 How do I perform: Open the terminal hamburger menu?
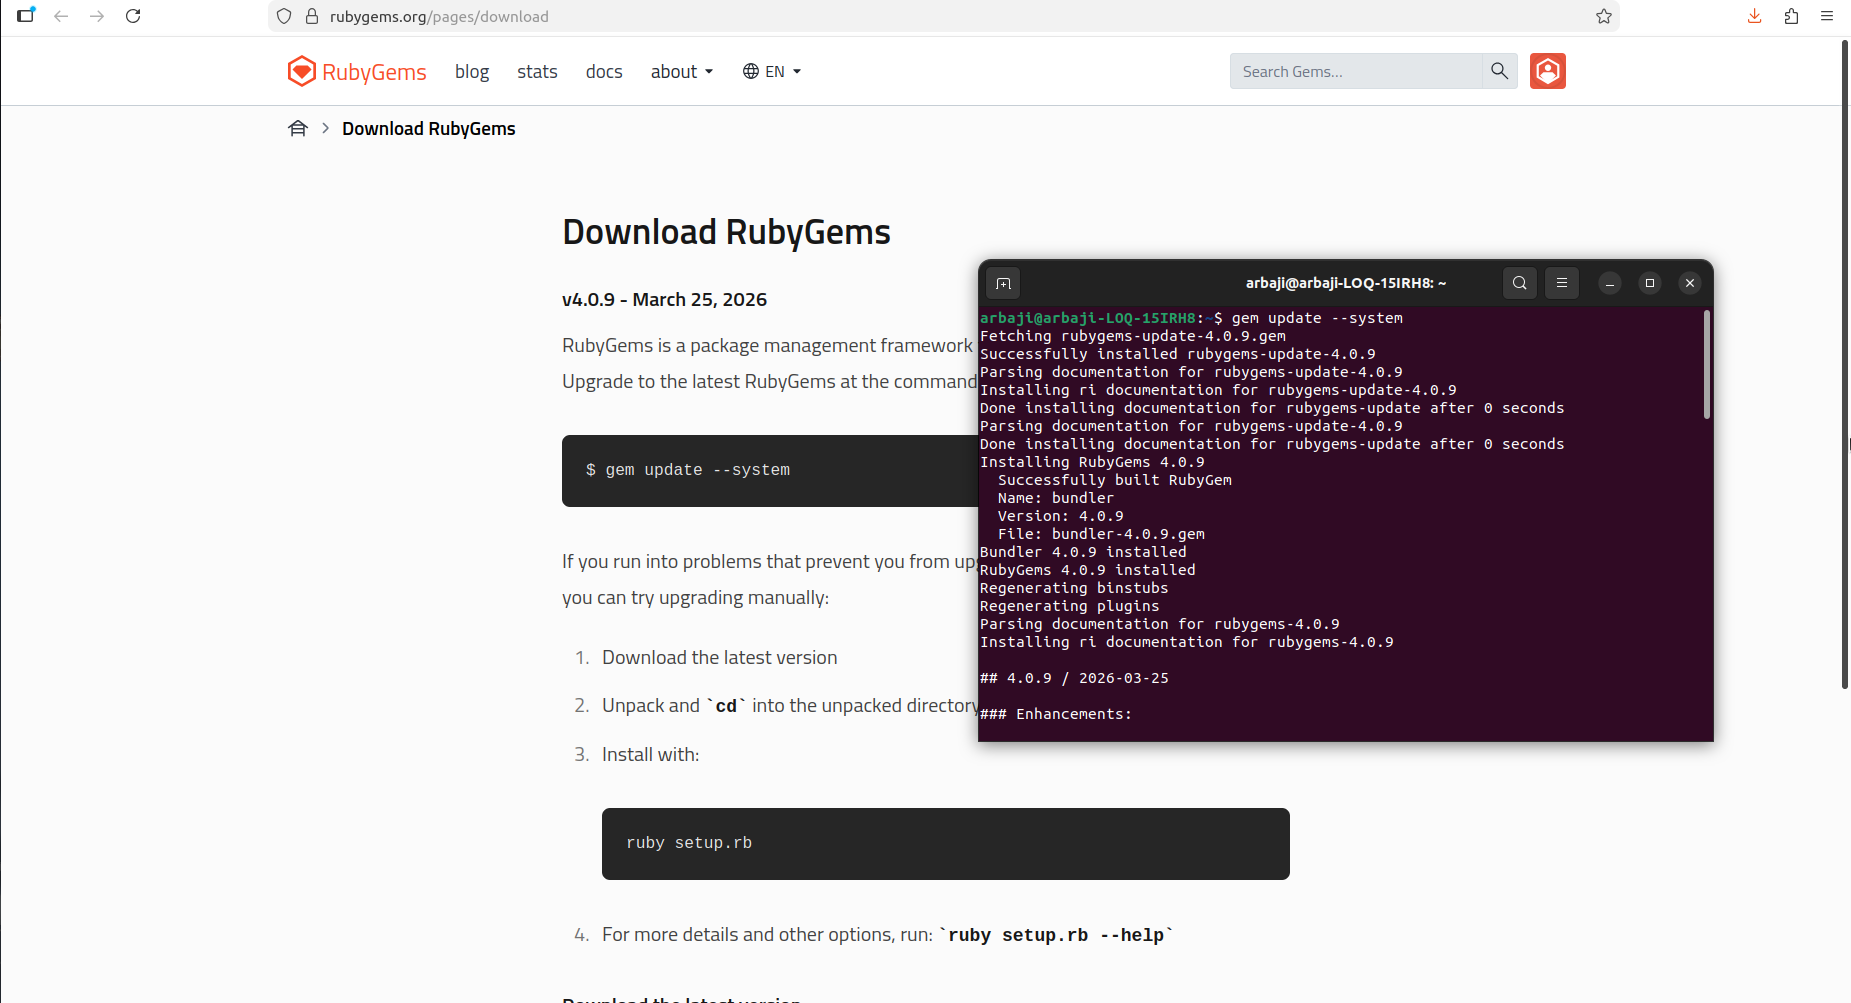[x=1561, y=283]
